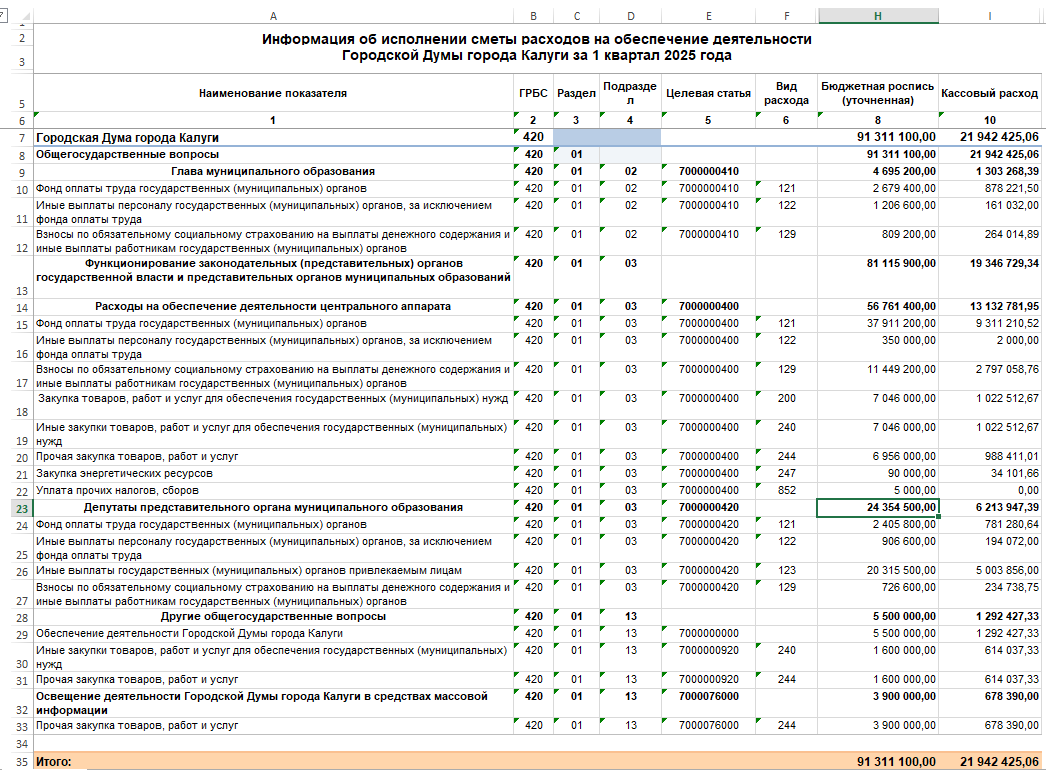Viewport: 1046px width, 770px height.
Task: Click the 'Вид расхода' header cell
Action: [x=786, y=93]
